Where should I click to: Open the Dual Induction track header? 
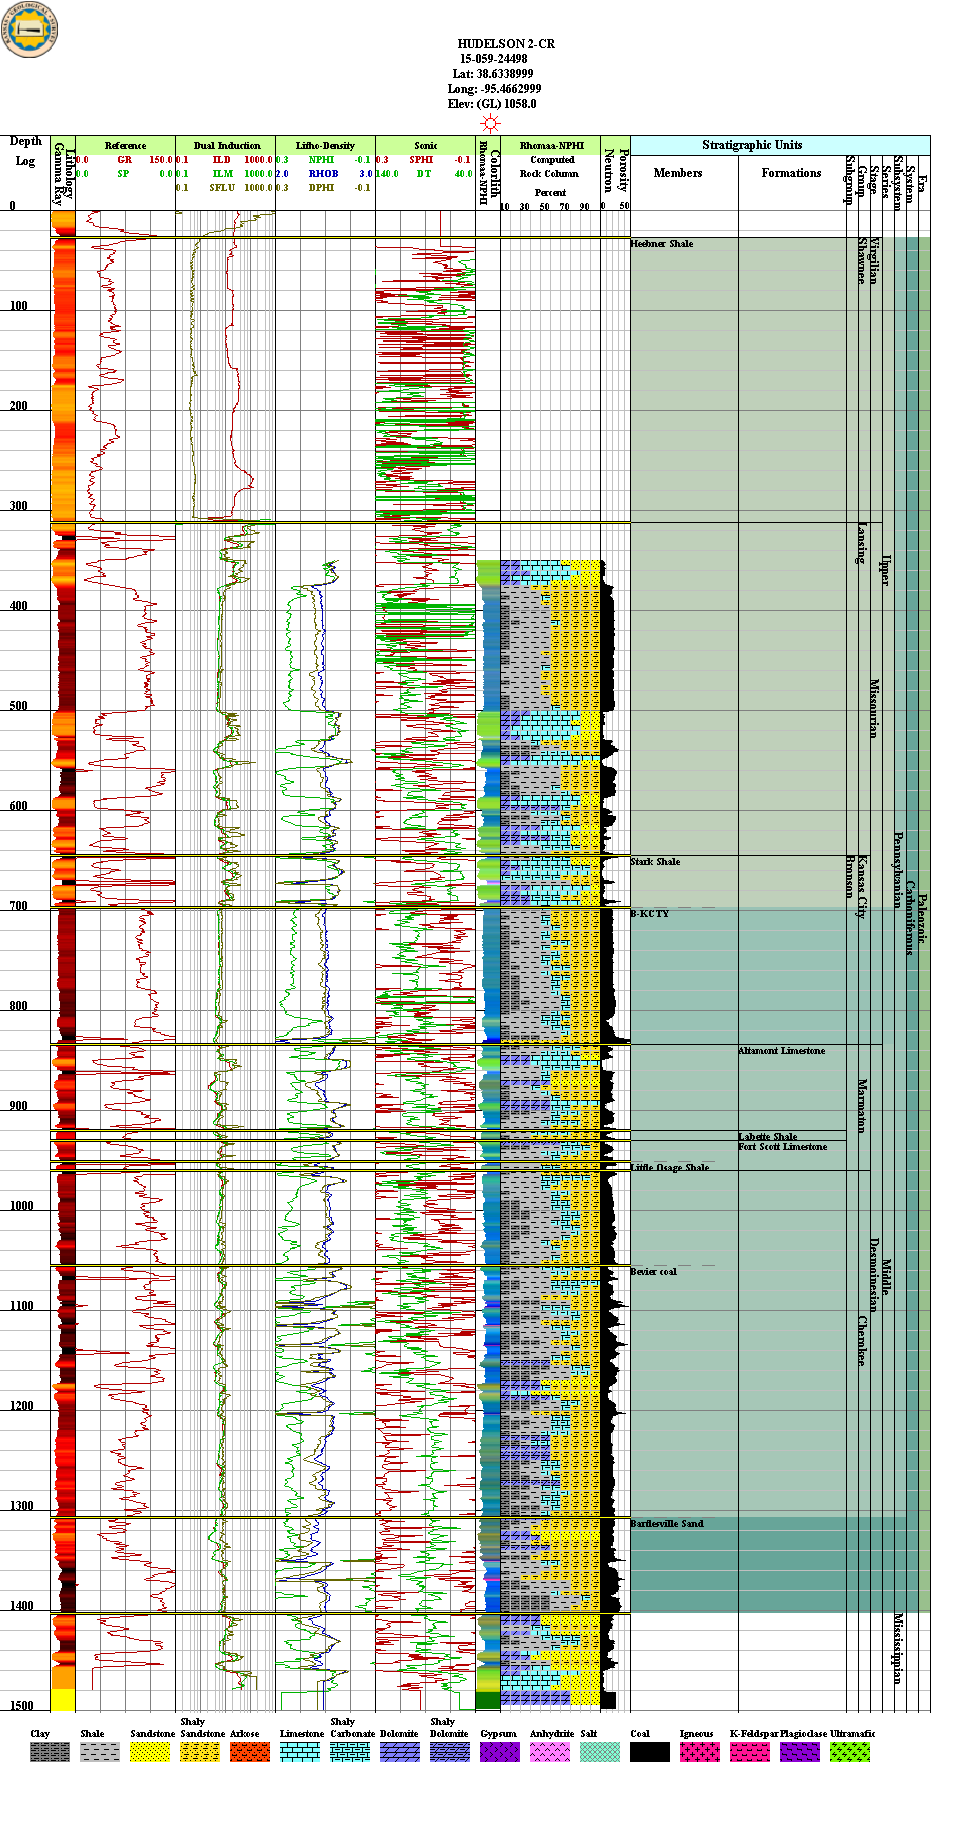click(226, 146)
